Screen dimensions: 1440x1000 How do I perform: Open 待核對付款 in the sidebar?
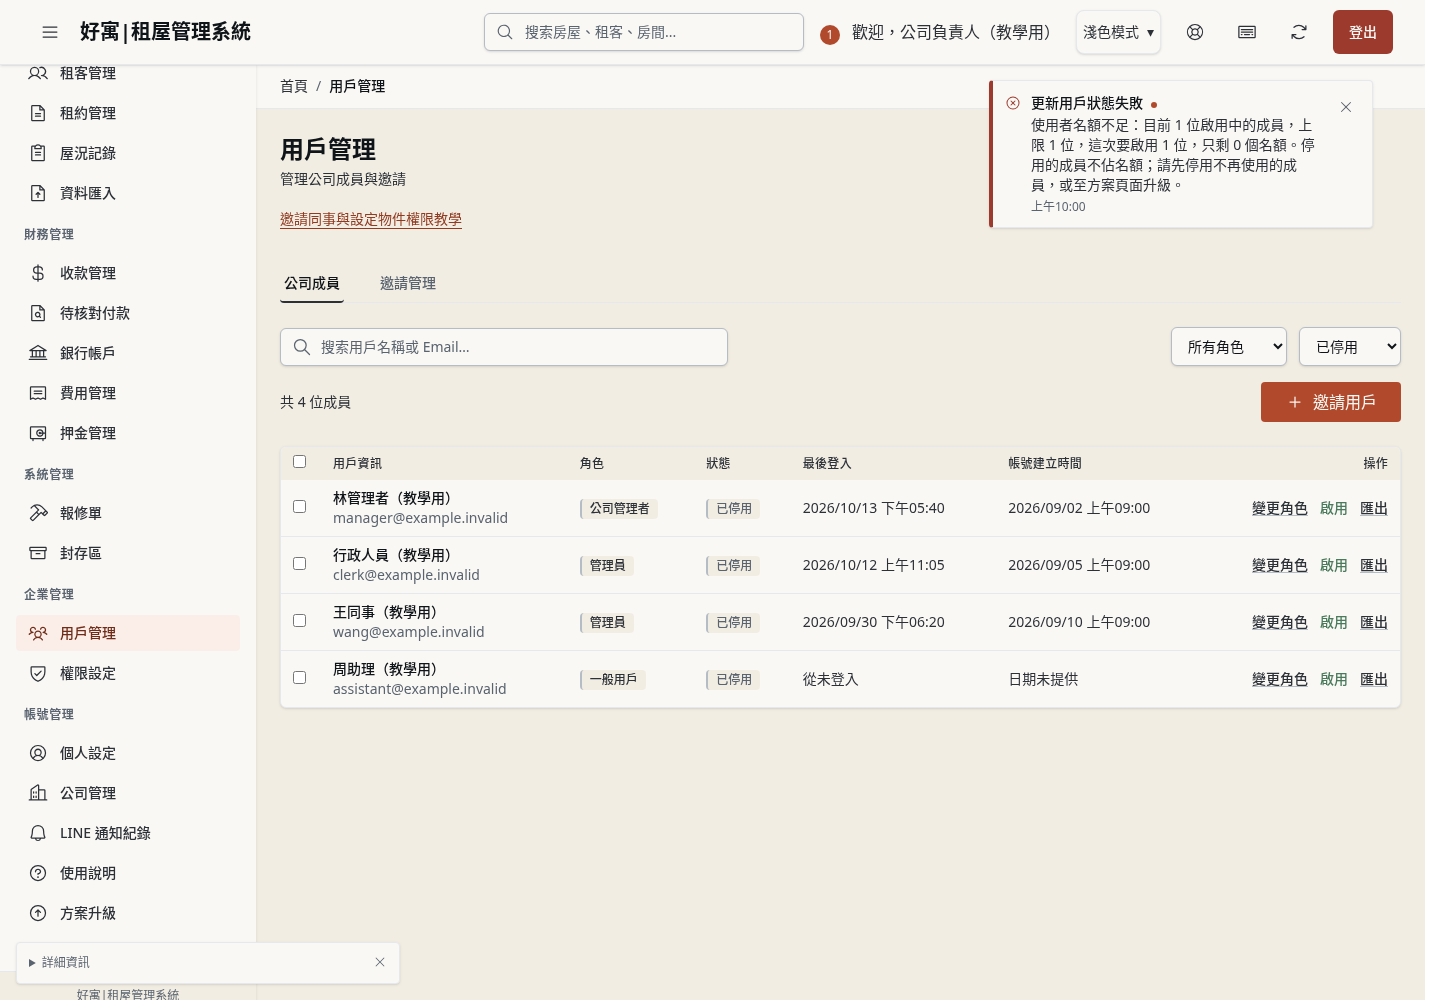128,313
